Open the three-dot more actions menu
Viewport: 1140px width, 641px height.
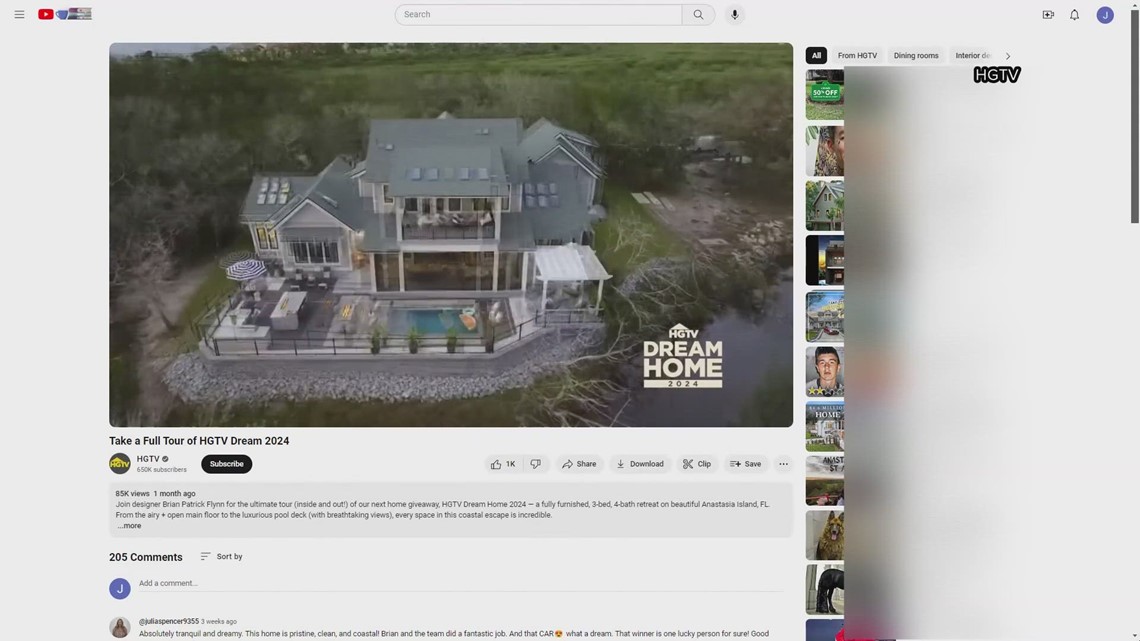pyautogui.click(x=783, y=464)
